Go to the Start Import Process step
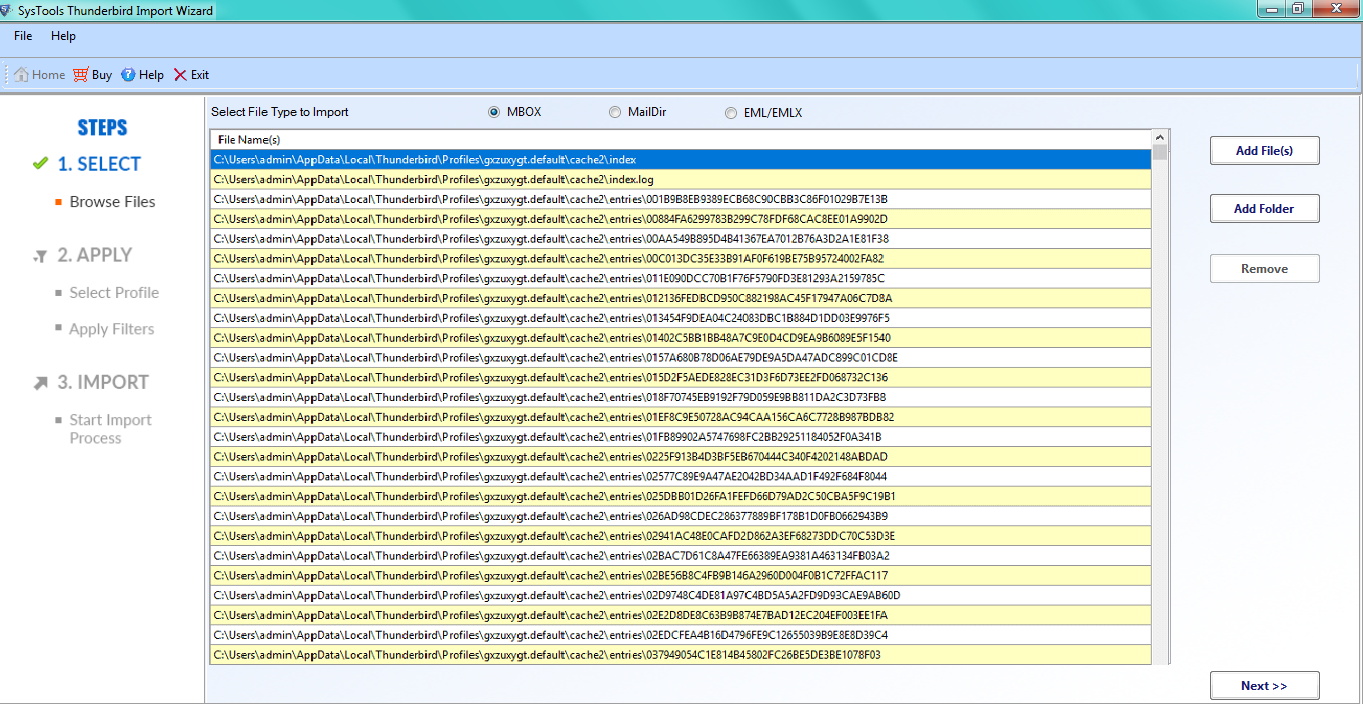 coord(110,429)
